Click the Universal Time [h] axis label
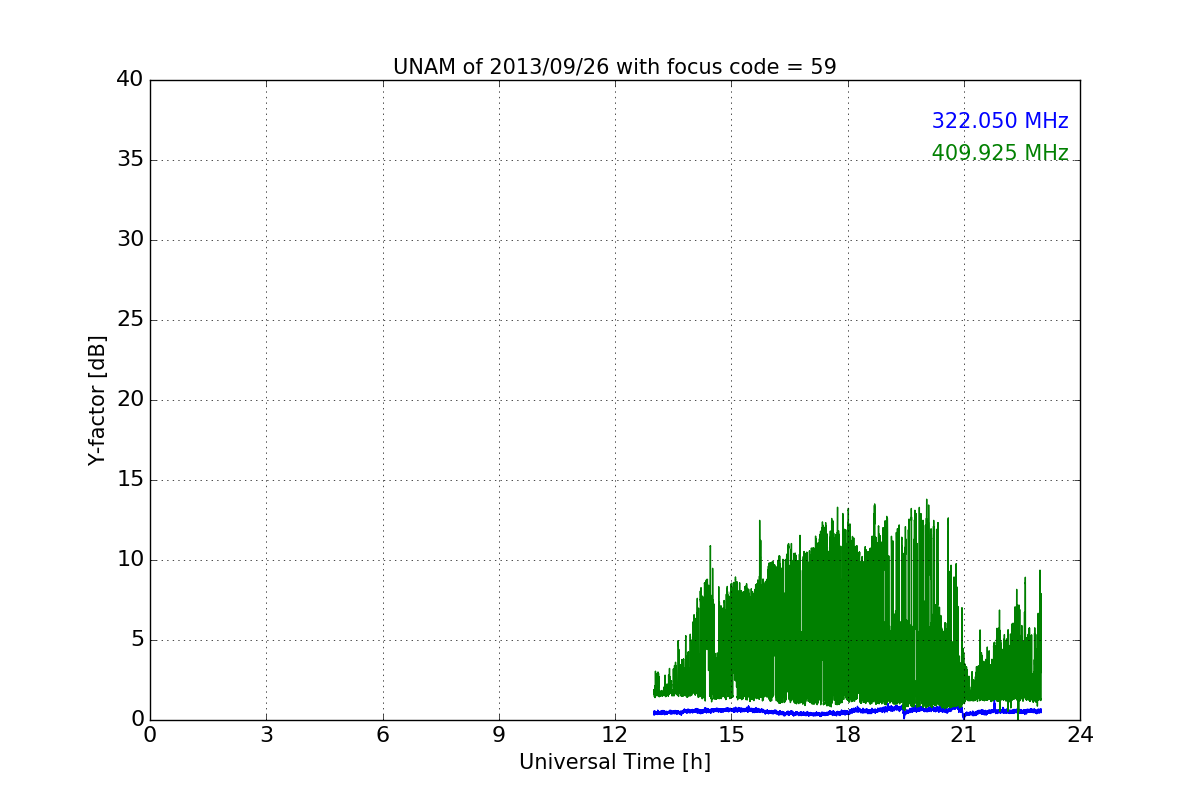 [x=614, y=762]
